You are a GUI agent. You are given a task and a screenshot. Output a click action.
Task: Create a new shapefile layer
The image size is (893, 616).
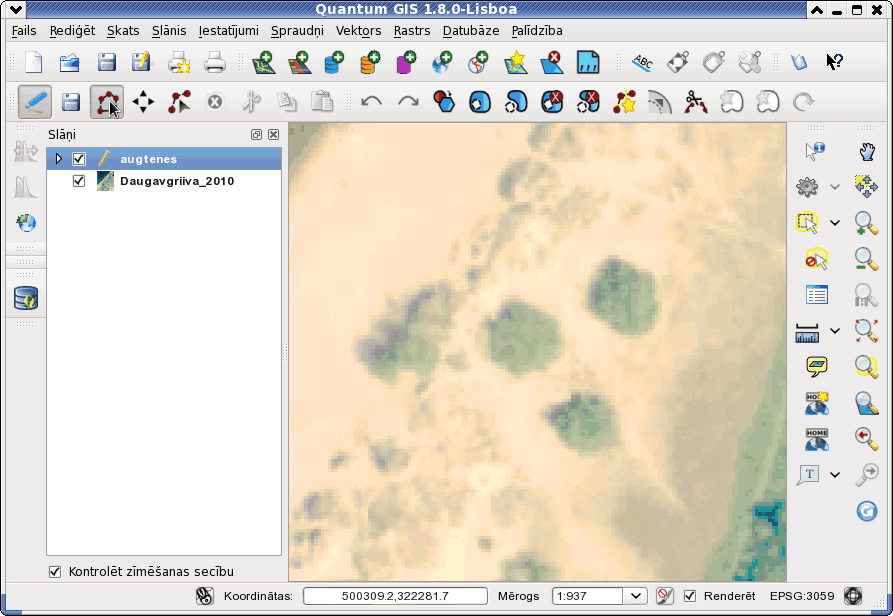coord(515,62)
